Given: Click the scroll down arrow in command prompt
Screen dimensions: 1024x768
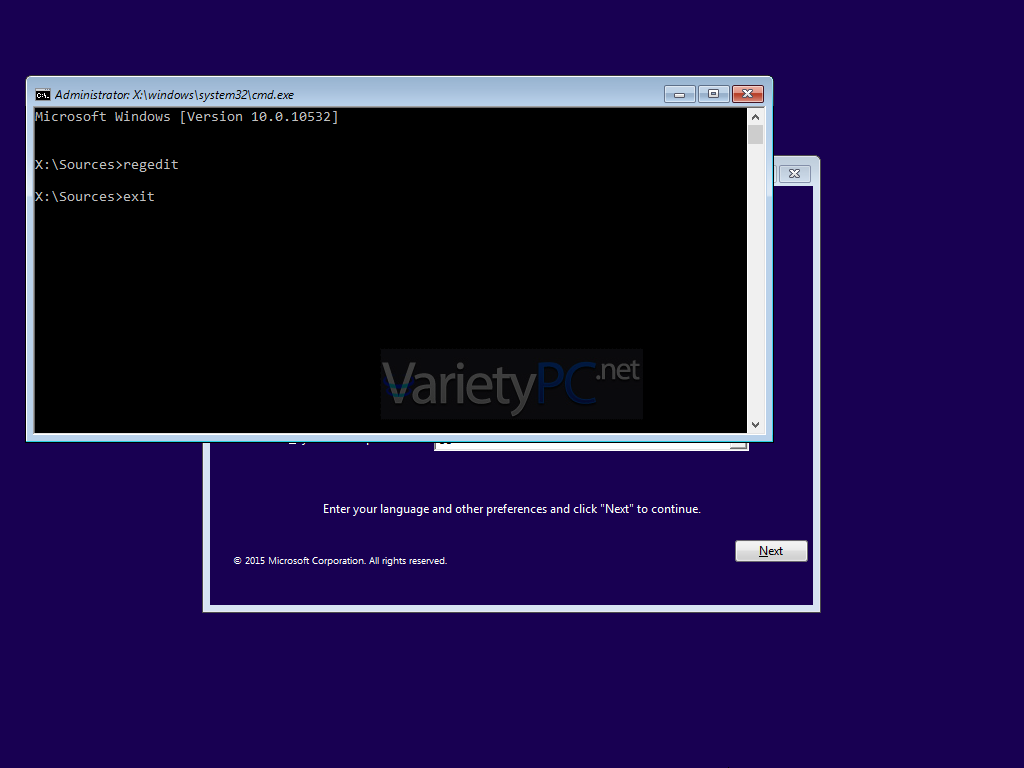Looking at the screenshot, I should pos(756,424).
